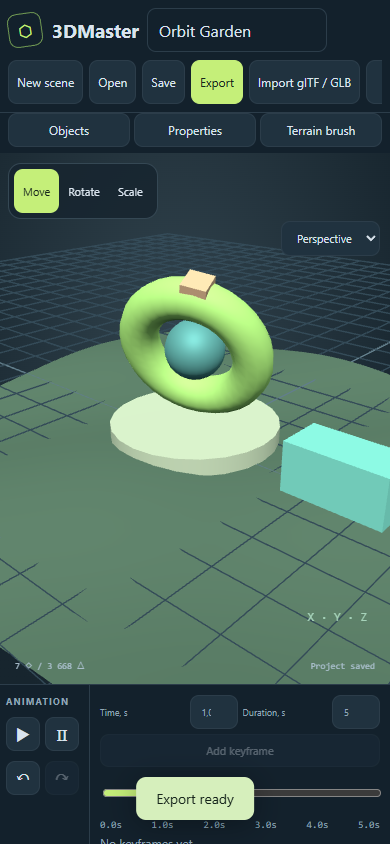Select the Scale transform mode
The width and height of the screenshot is (390, 844).
[130, 192]
